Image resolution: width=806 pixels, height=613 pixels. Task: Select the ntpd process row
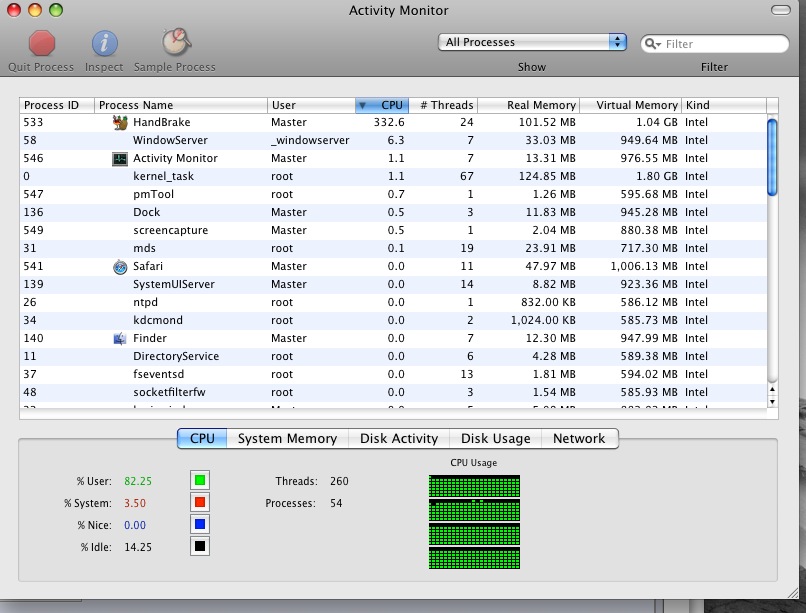tap(393, 302)
